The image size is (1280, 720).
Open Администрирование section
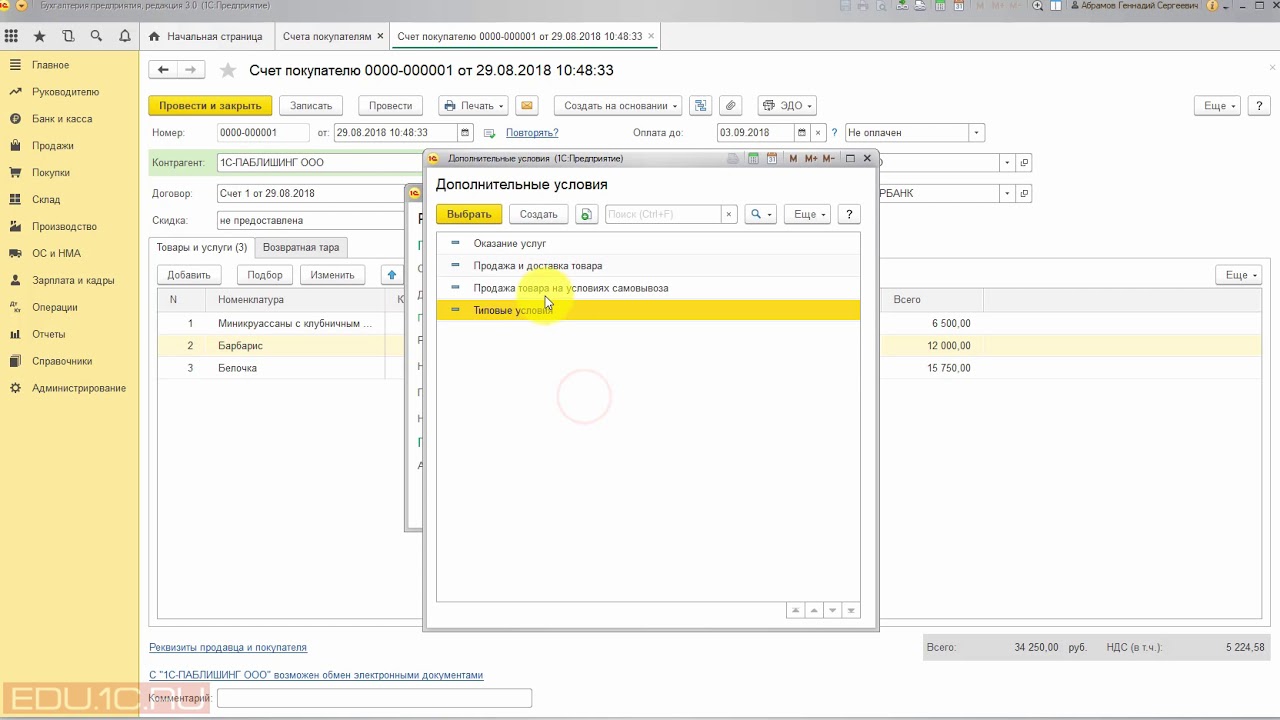coord(79,388)
